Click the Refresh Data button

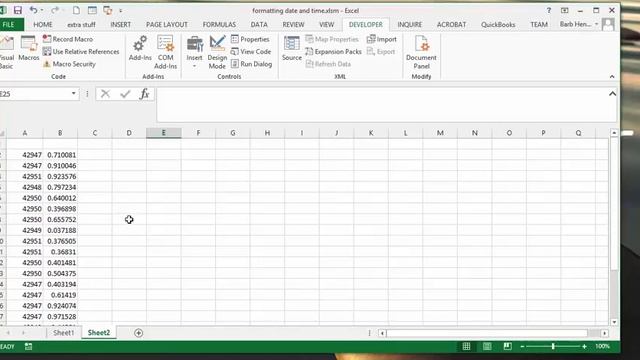point(328,64)
